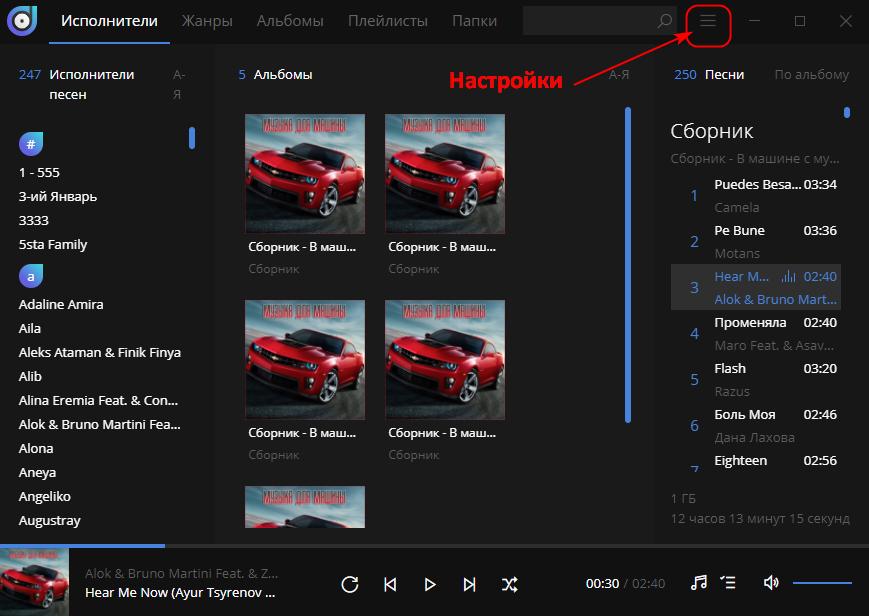Select artist 'Alona'
Viewport: 869px width, 616px height.
pyautogui.click(x=36, y=448)
